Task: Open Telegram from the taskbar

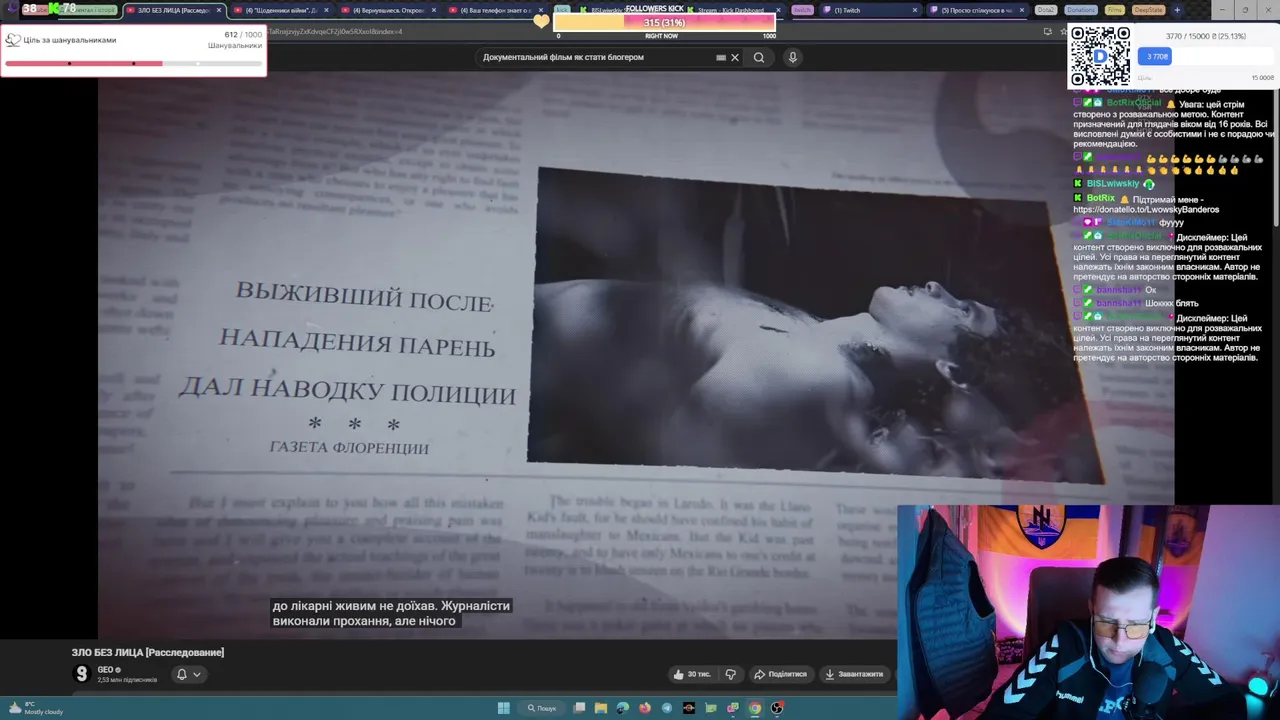Action: (667, 708)
